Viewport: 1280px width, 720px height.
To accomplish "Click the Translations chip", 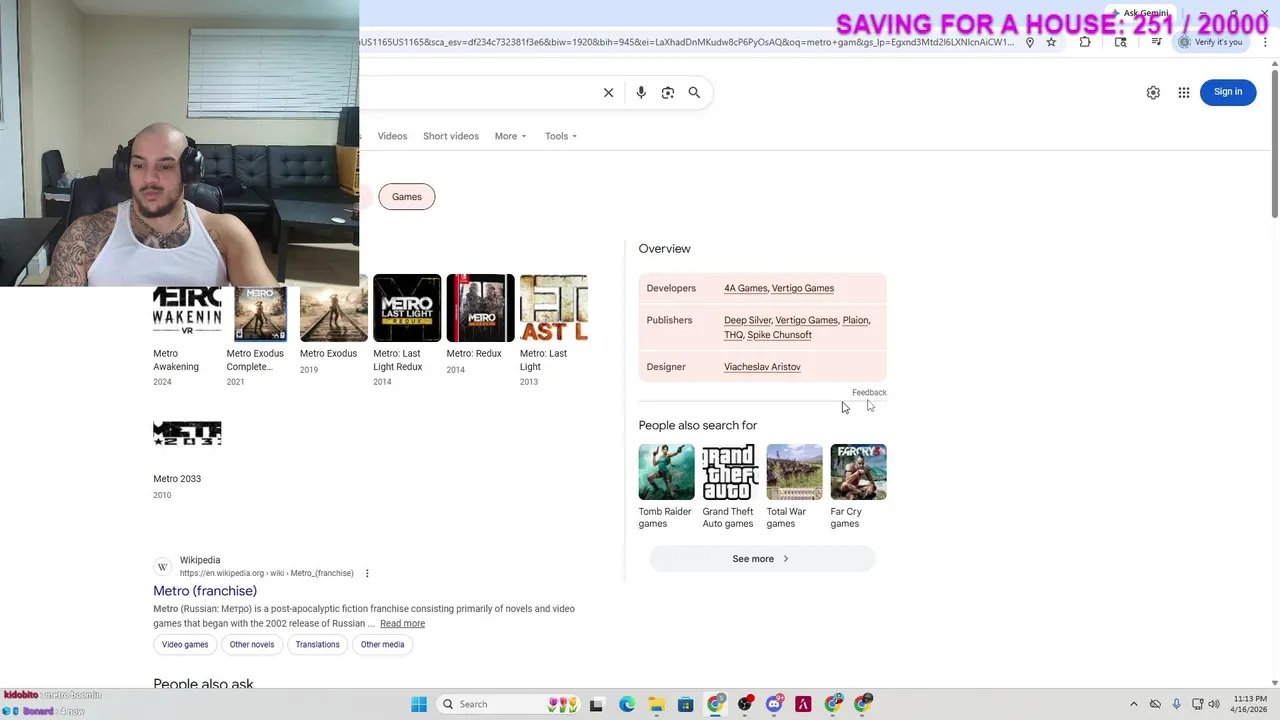I will coord(317,645).
